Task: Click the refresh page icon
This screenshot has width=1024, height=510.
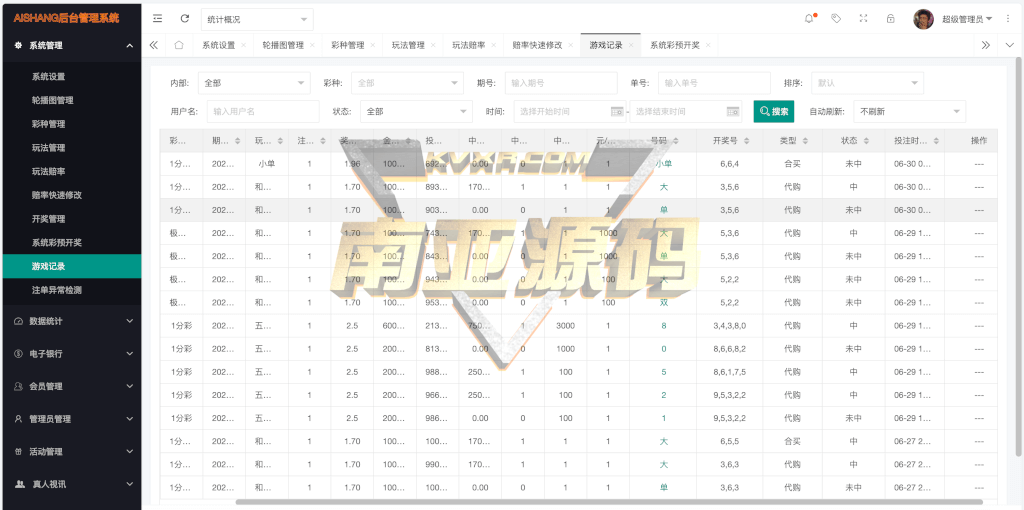Action: pyautogui.click(x=185, y=19)
